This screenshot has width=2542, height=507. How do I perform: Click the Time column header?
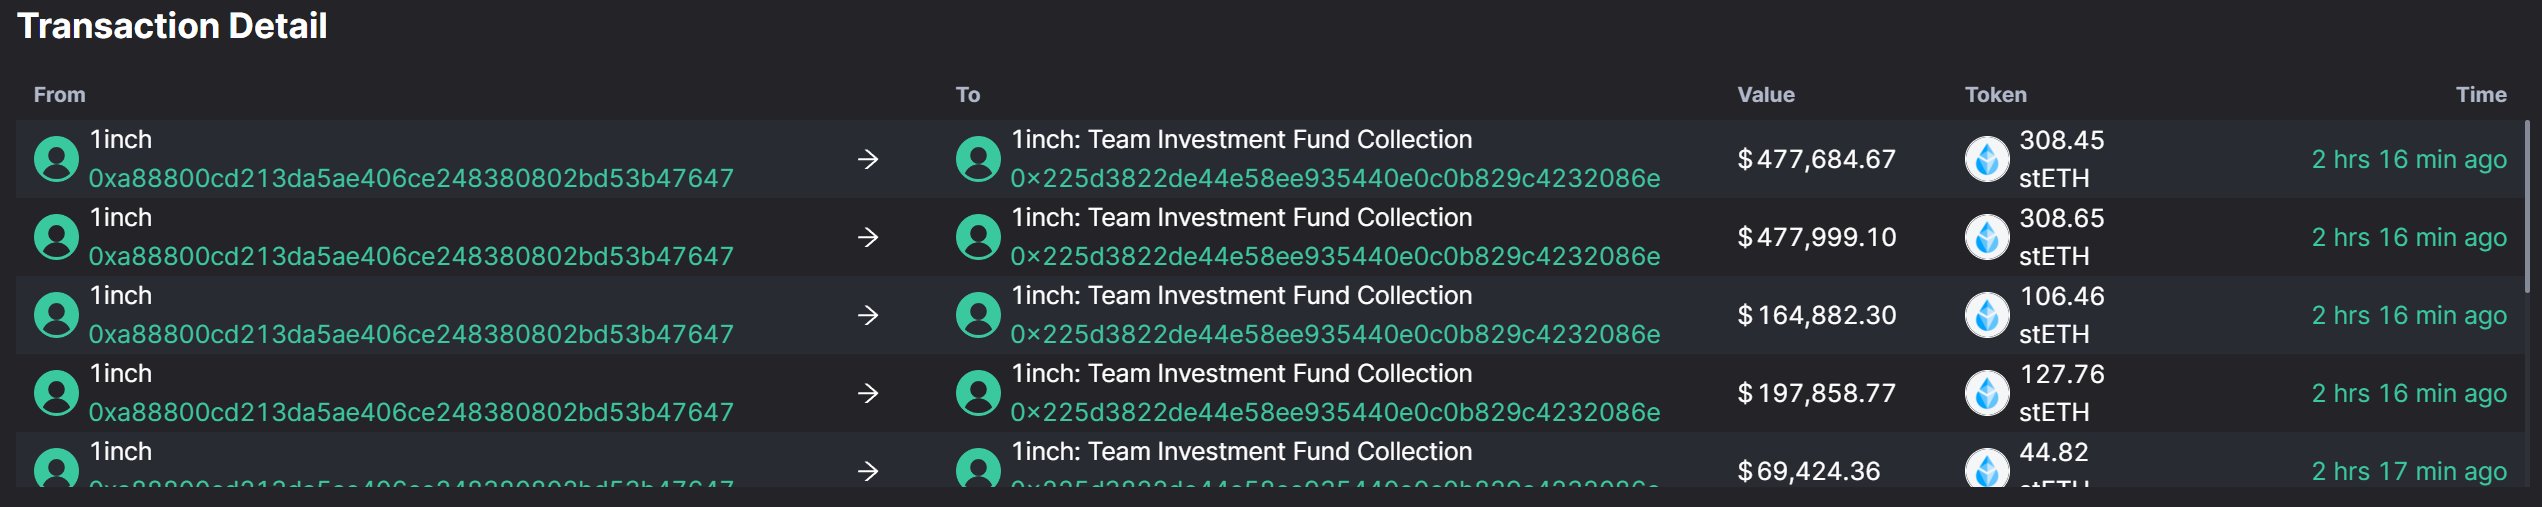coord(2481,95)
